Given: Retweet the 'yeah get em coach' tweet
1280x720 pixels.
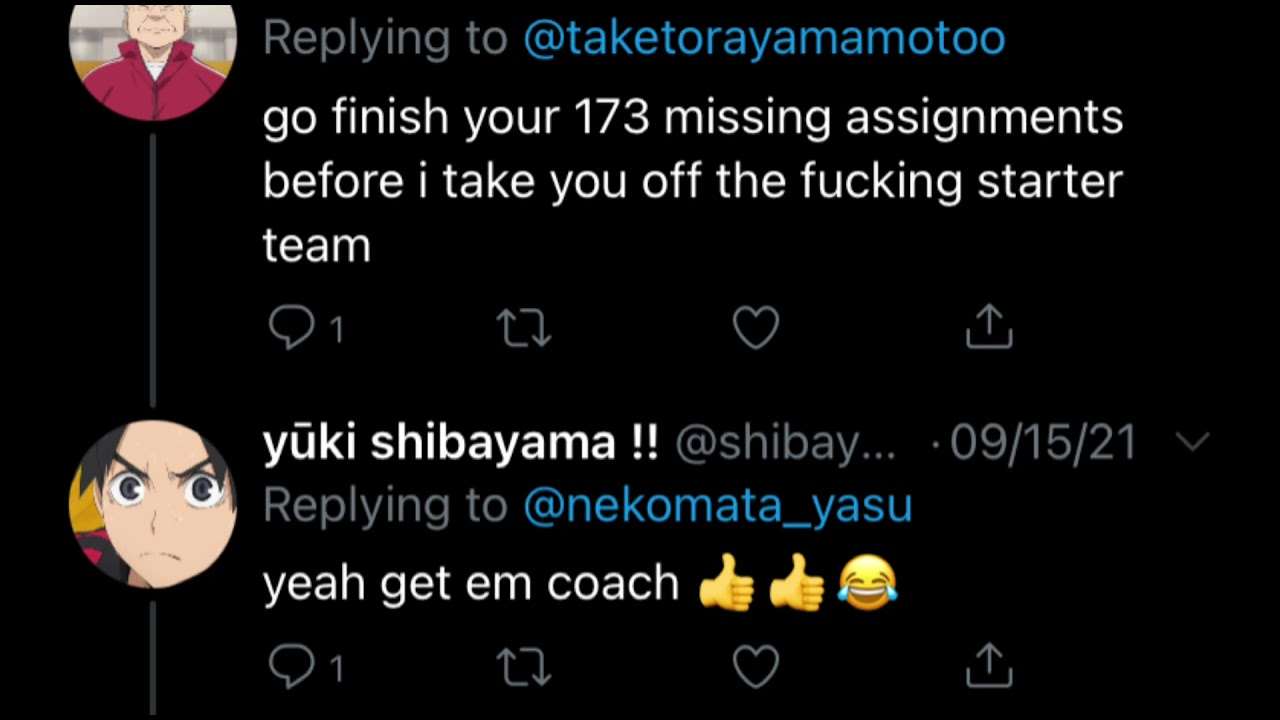Looking at the screenshot, I should point(525,667).
